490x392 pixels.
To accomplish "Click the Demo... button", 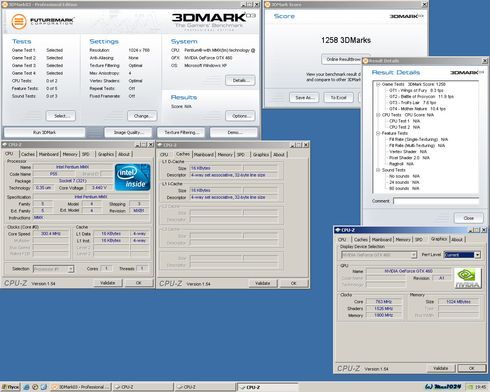I will (x=234, y=132).
